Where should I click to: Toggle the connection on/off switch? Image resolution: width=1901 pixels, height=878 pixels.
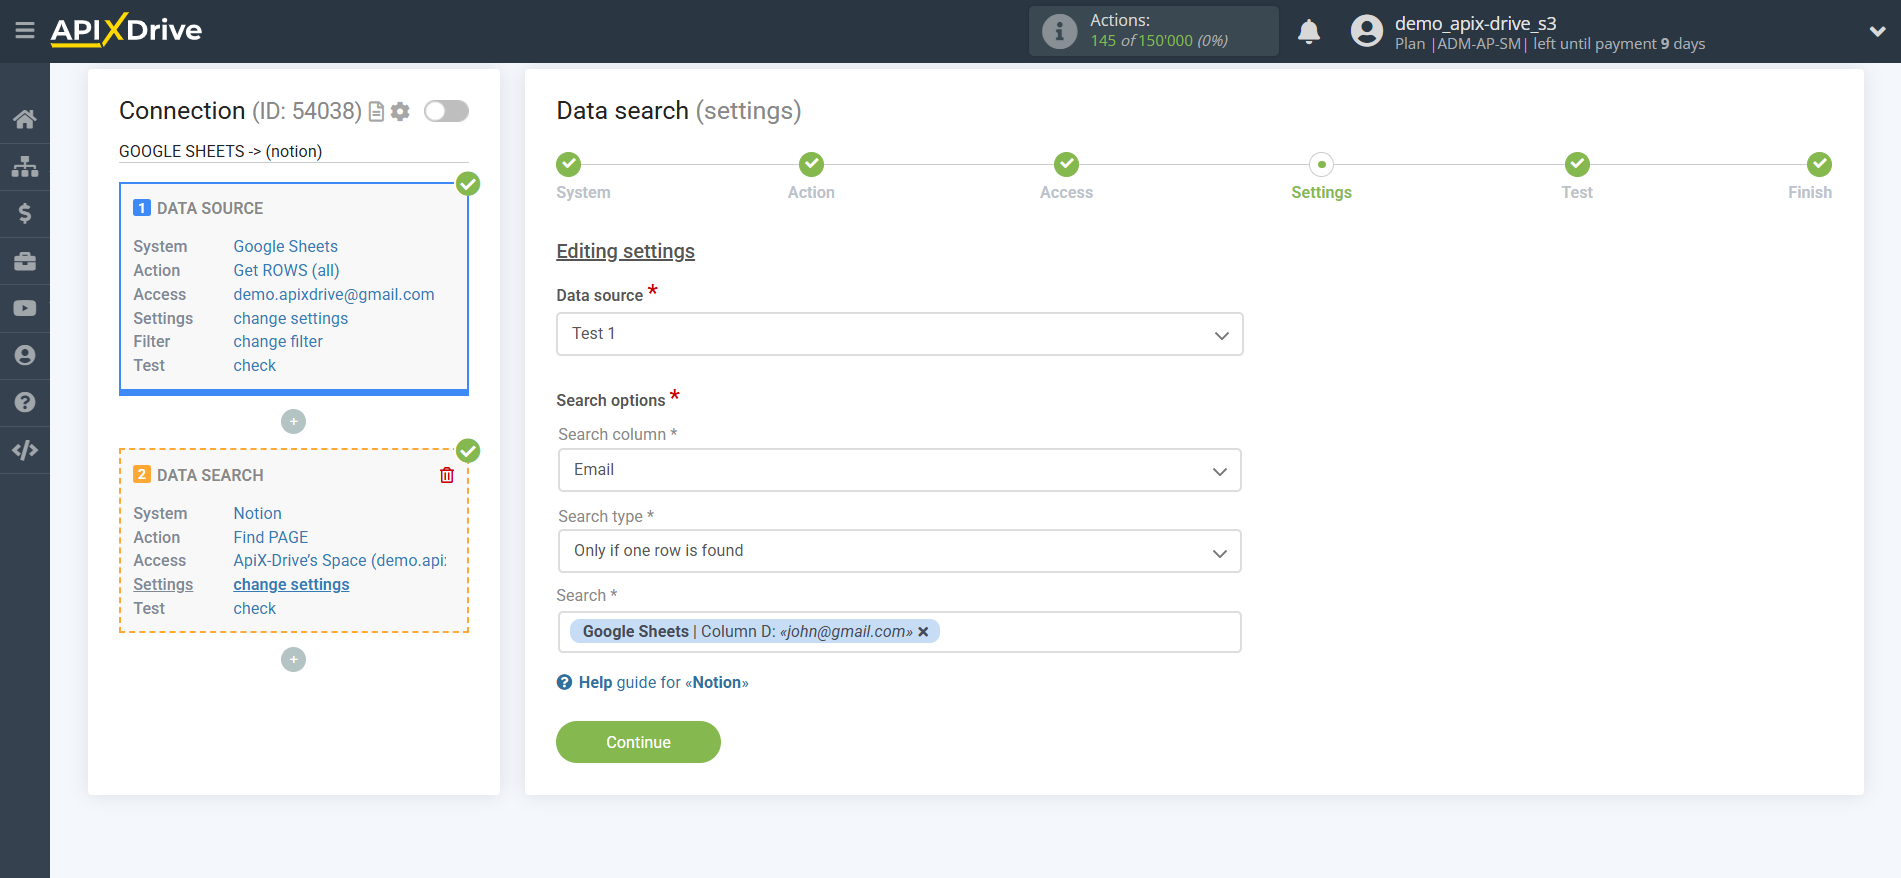click(446, 111)
